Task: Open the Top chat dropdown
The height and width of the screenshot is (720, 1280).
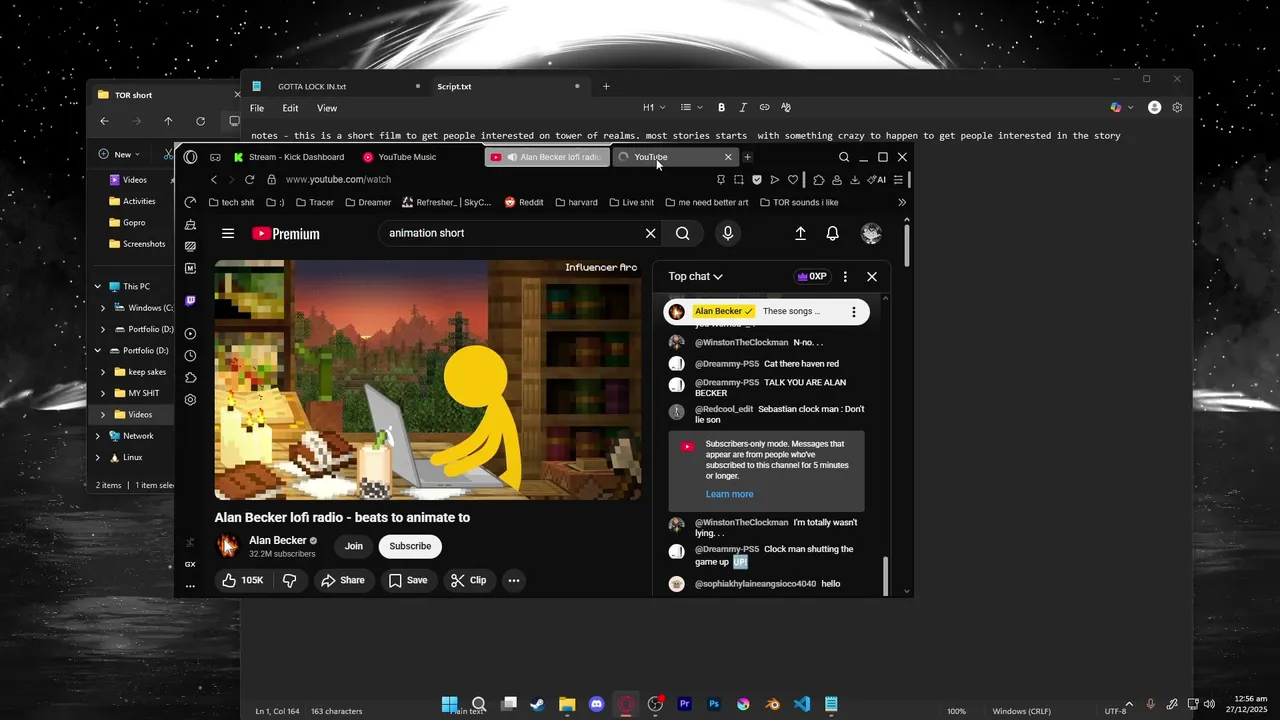Action: point(696,277)
